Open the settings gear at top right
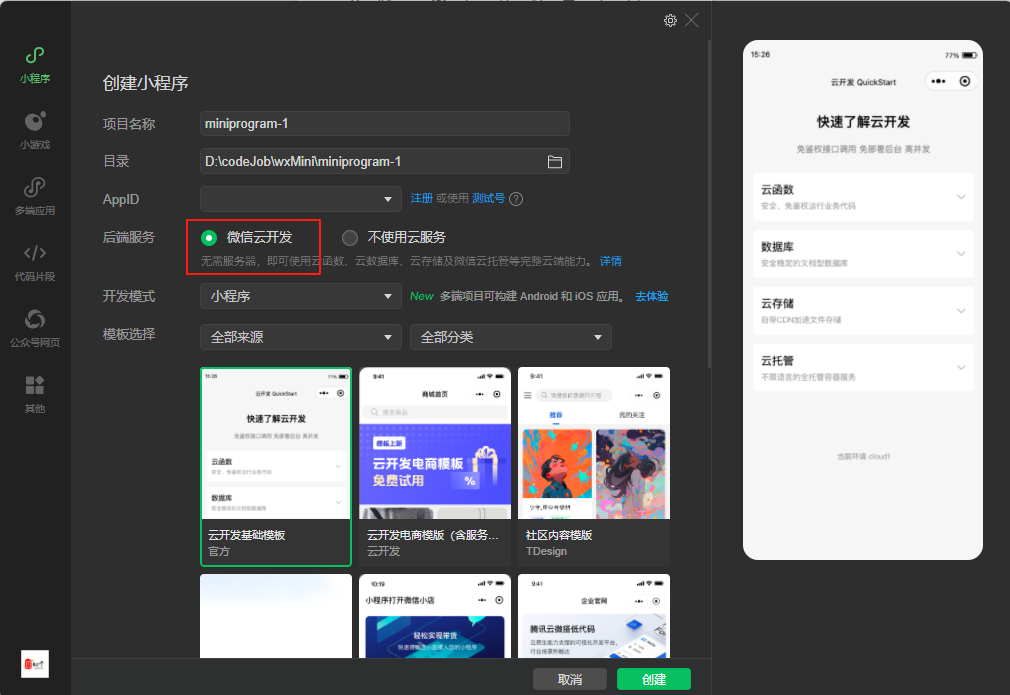The image size is (1010, 695). click(670, 19)
